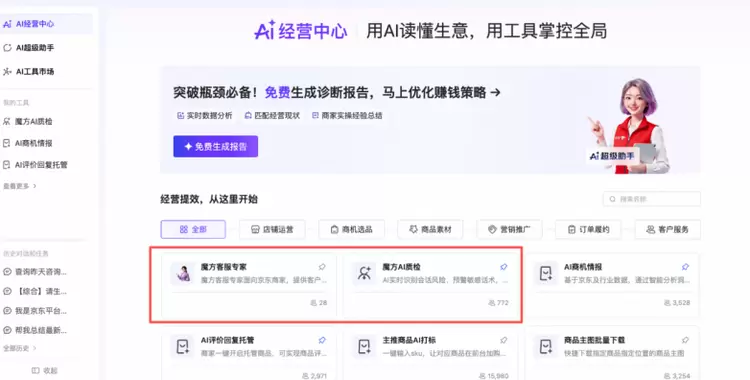Go to AI工具市场 in the sidebar
The height and width of the screenshot is (380, 750).
point(29,72)
